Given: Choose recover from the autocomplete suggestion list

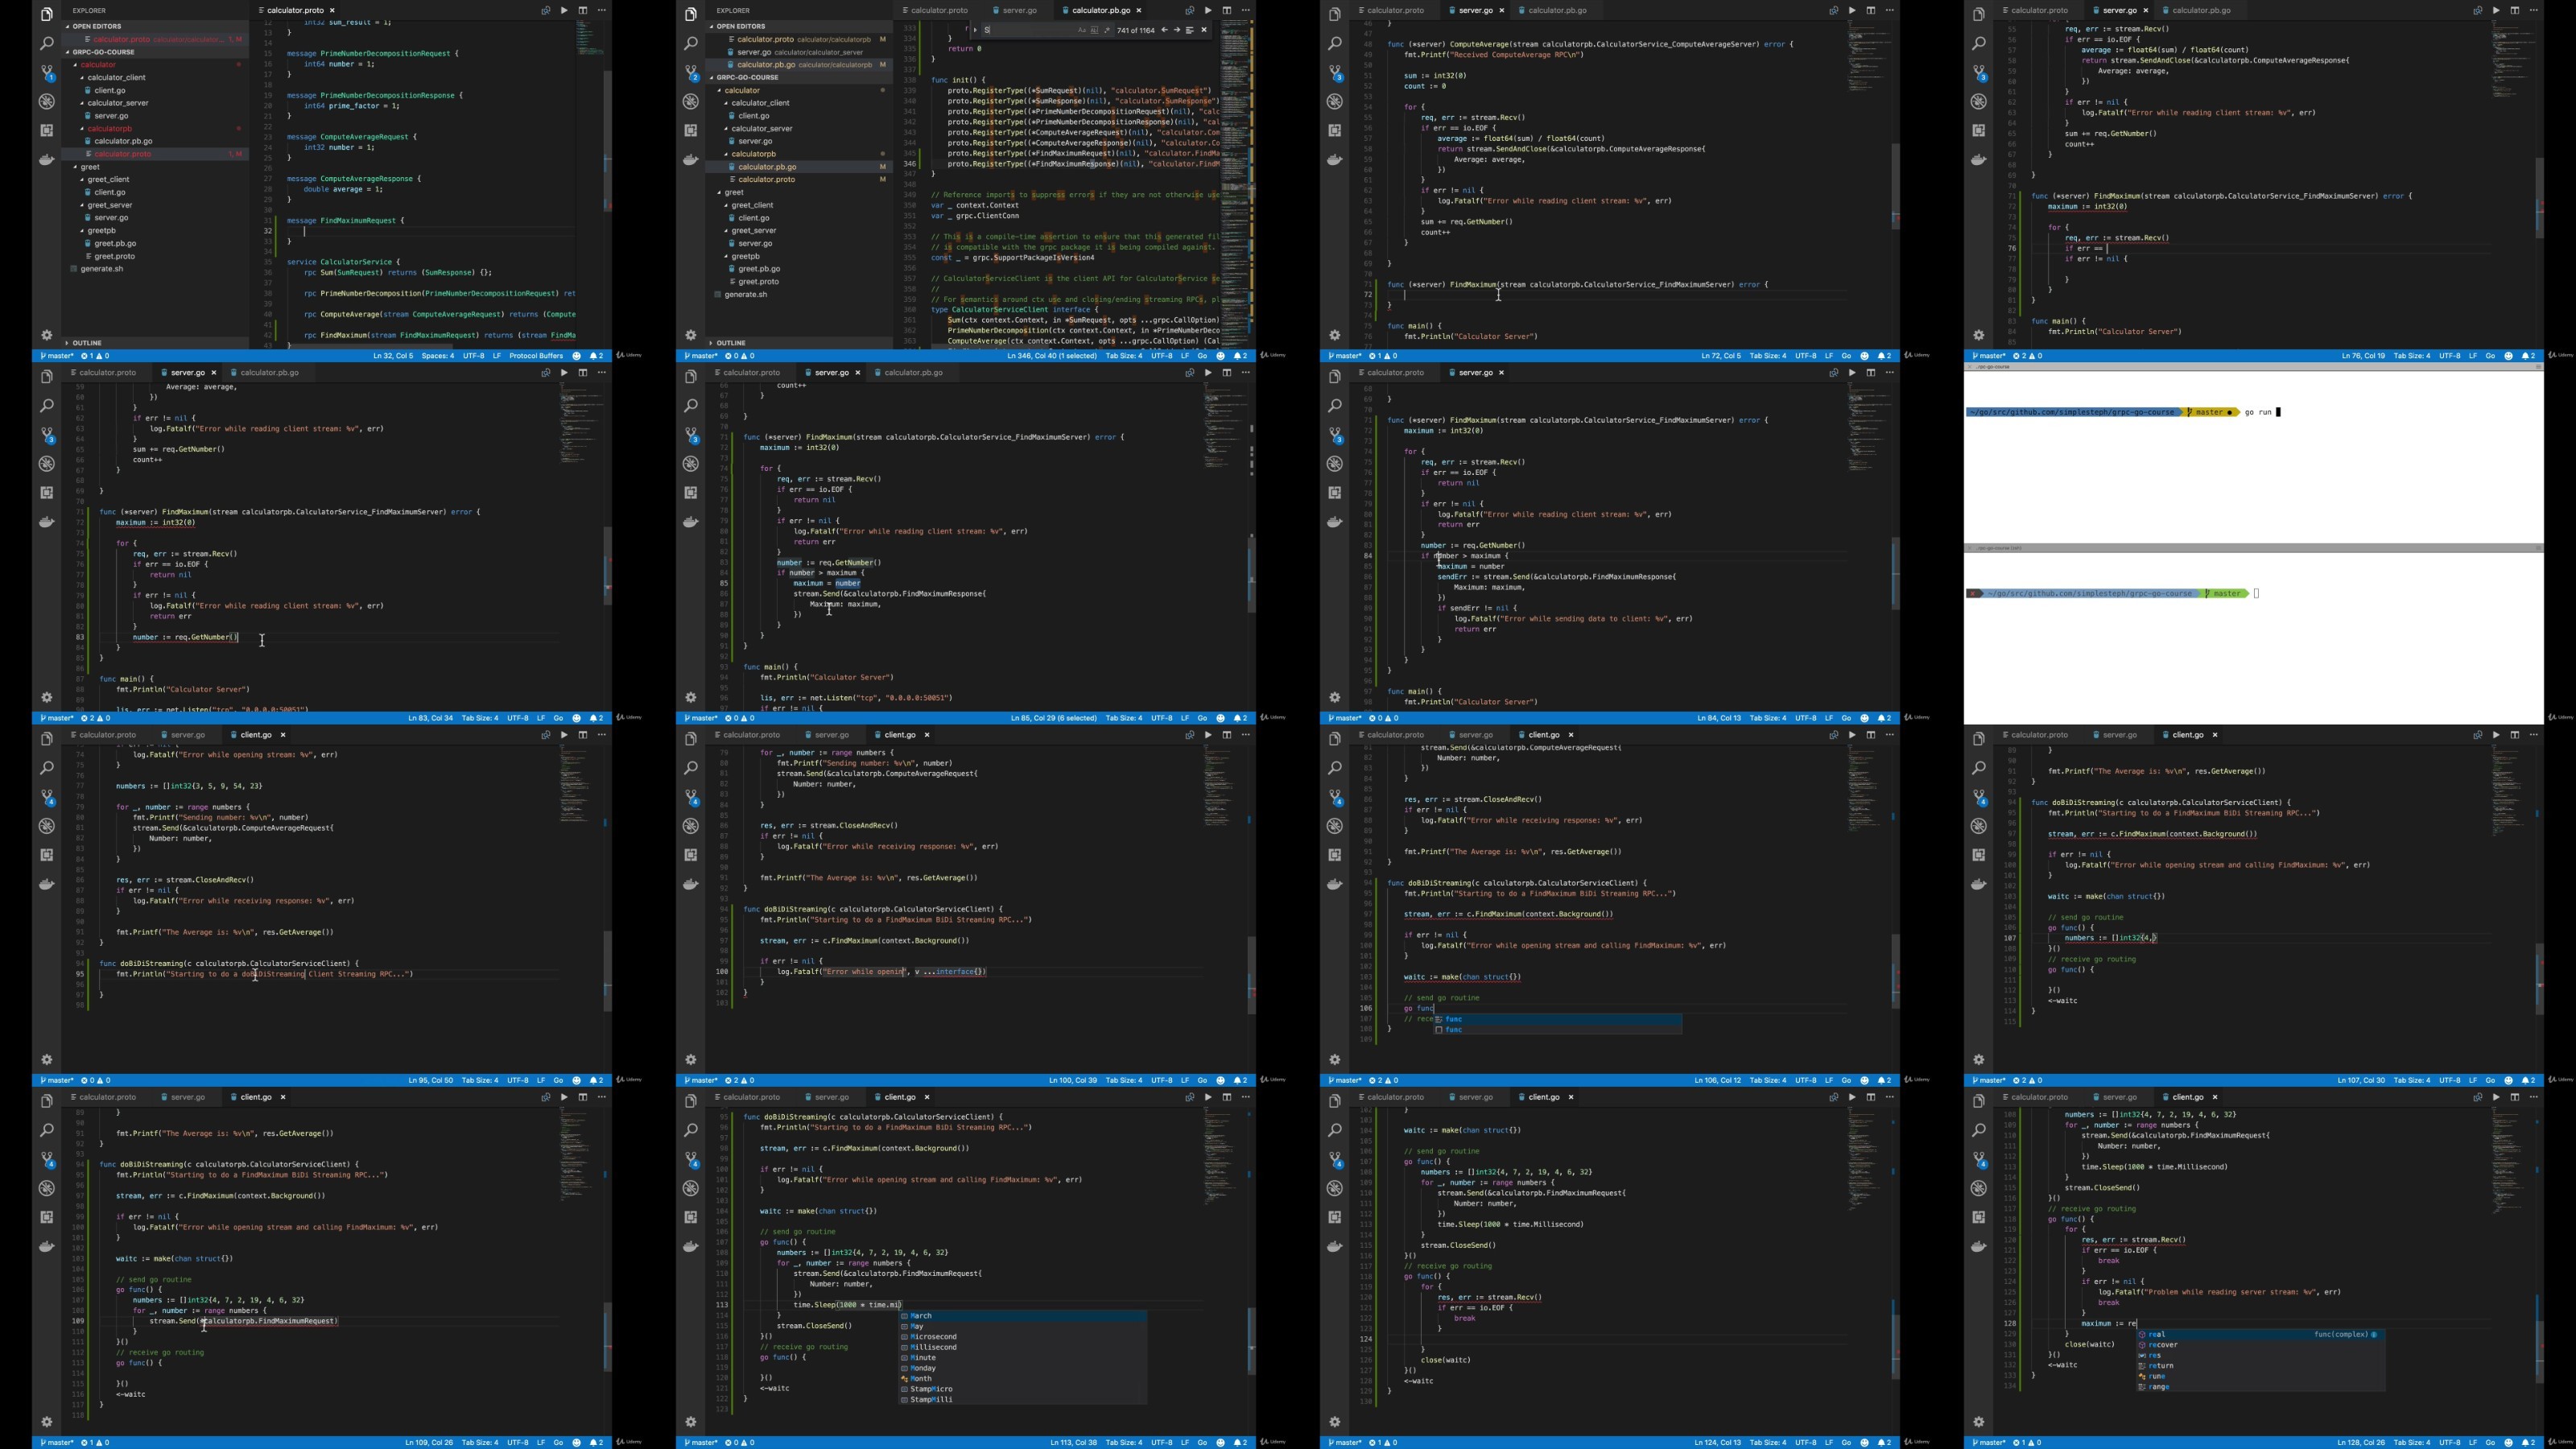Looking at the screenshot, I should coord(2162,1345).
